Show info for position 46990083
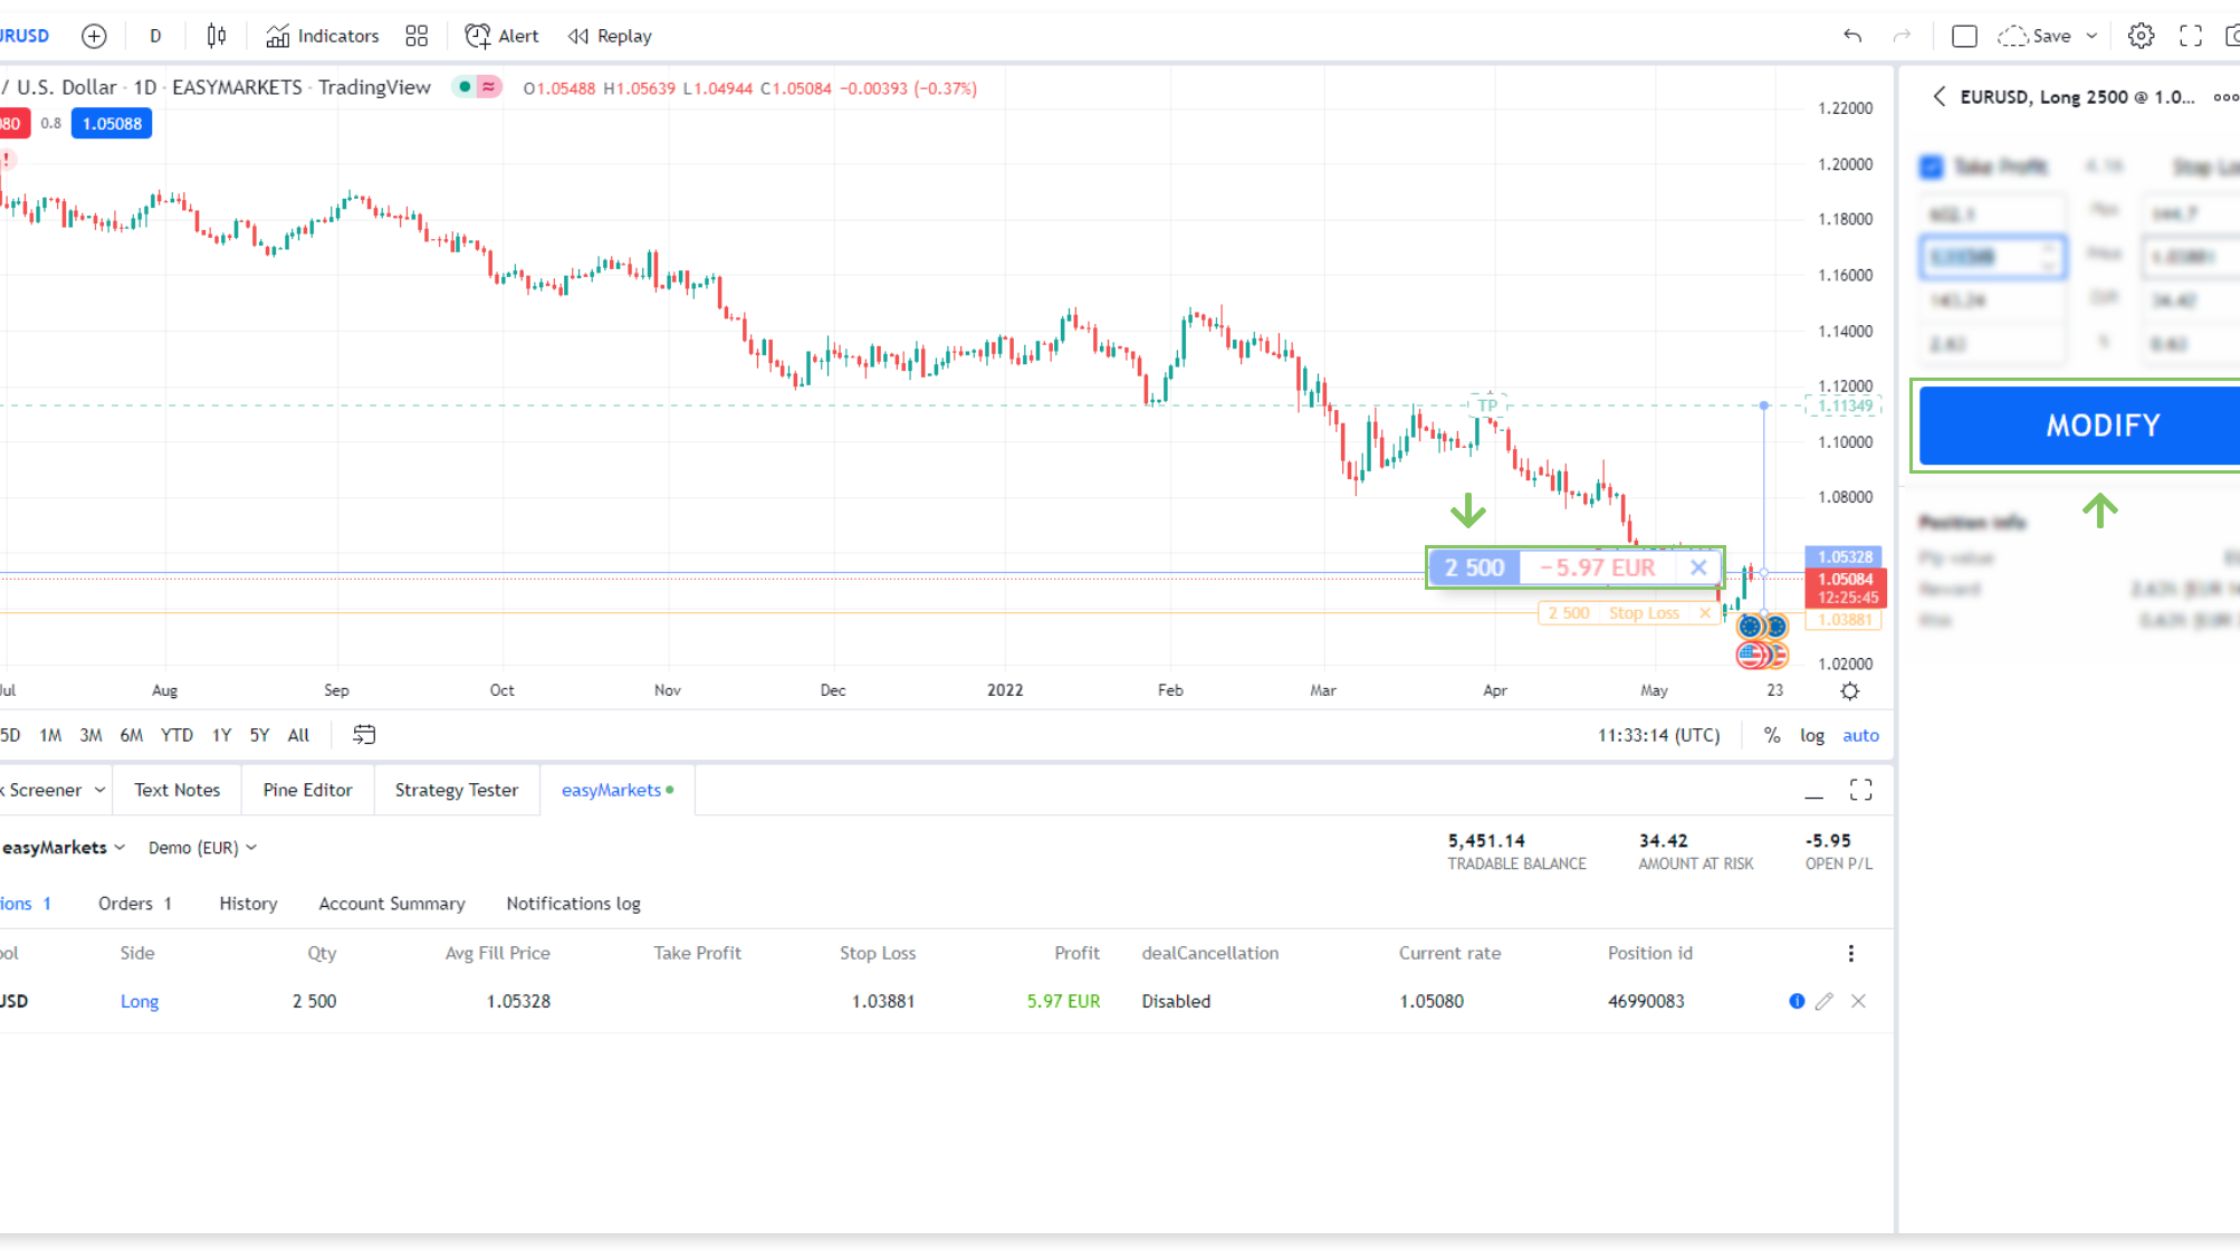Screen dimensions: 2240x1260 tap(1797, 1001)
